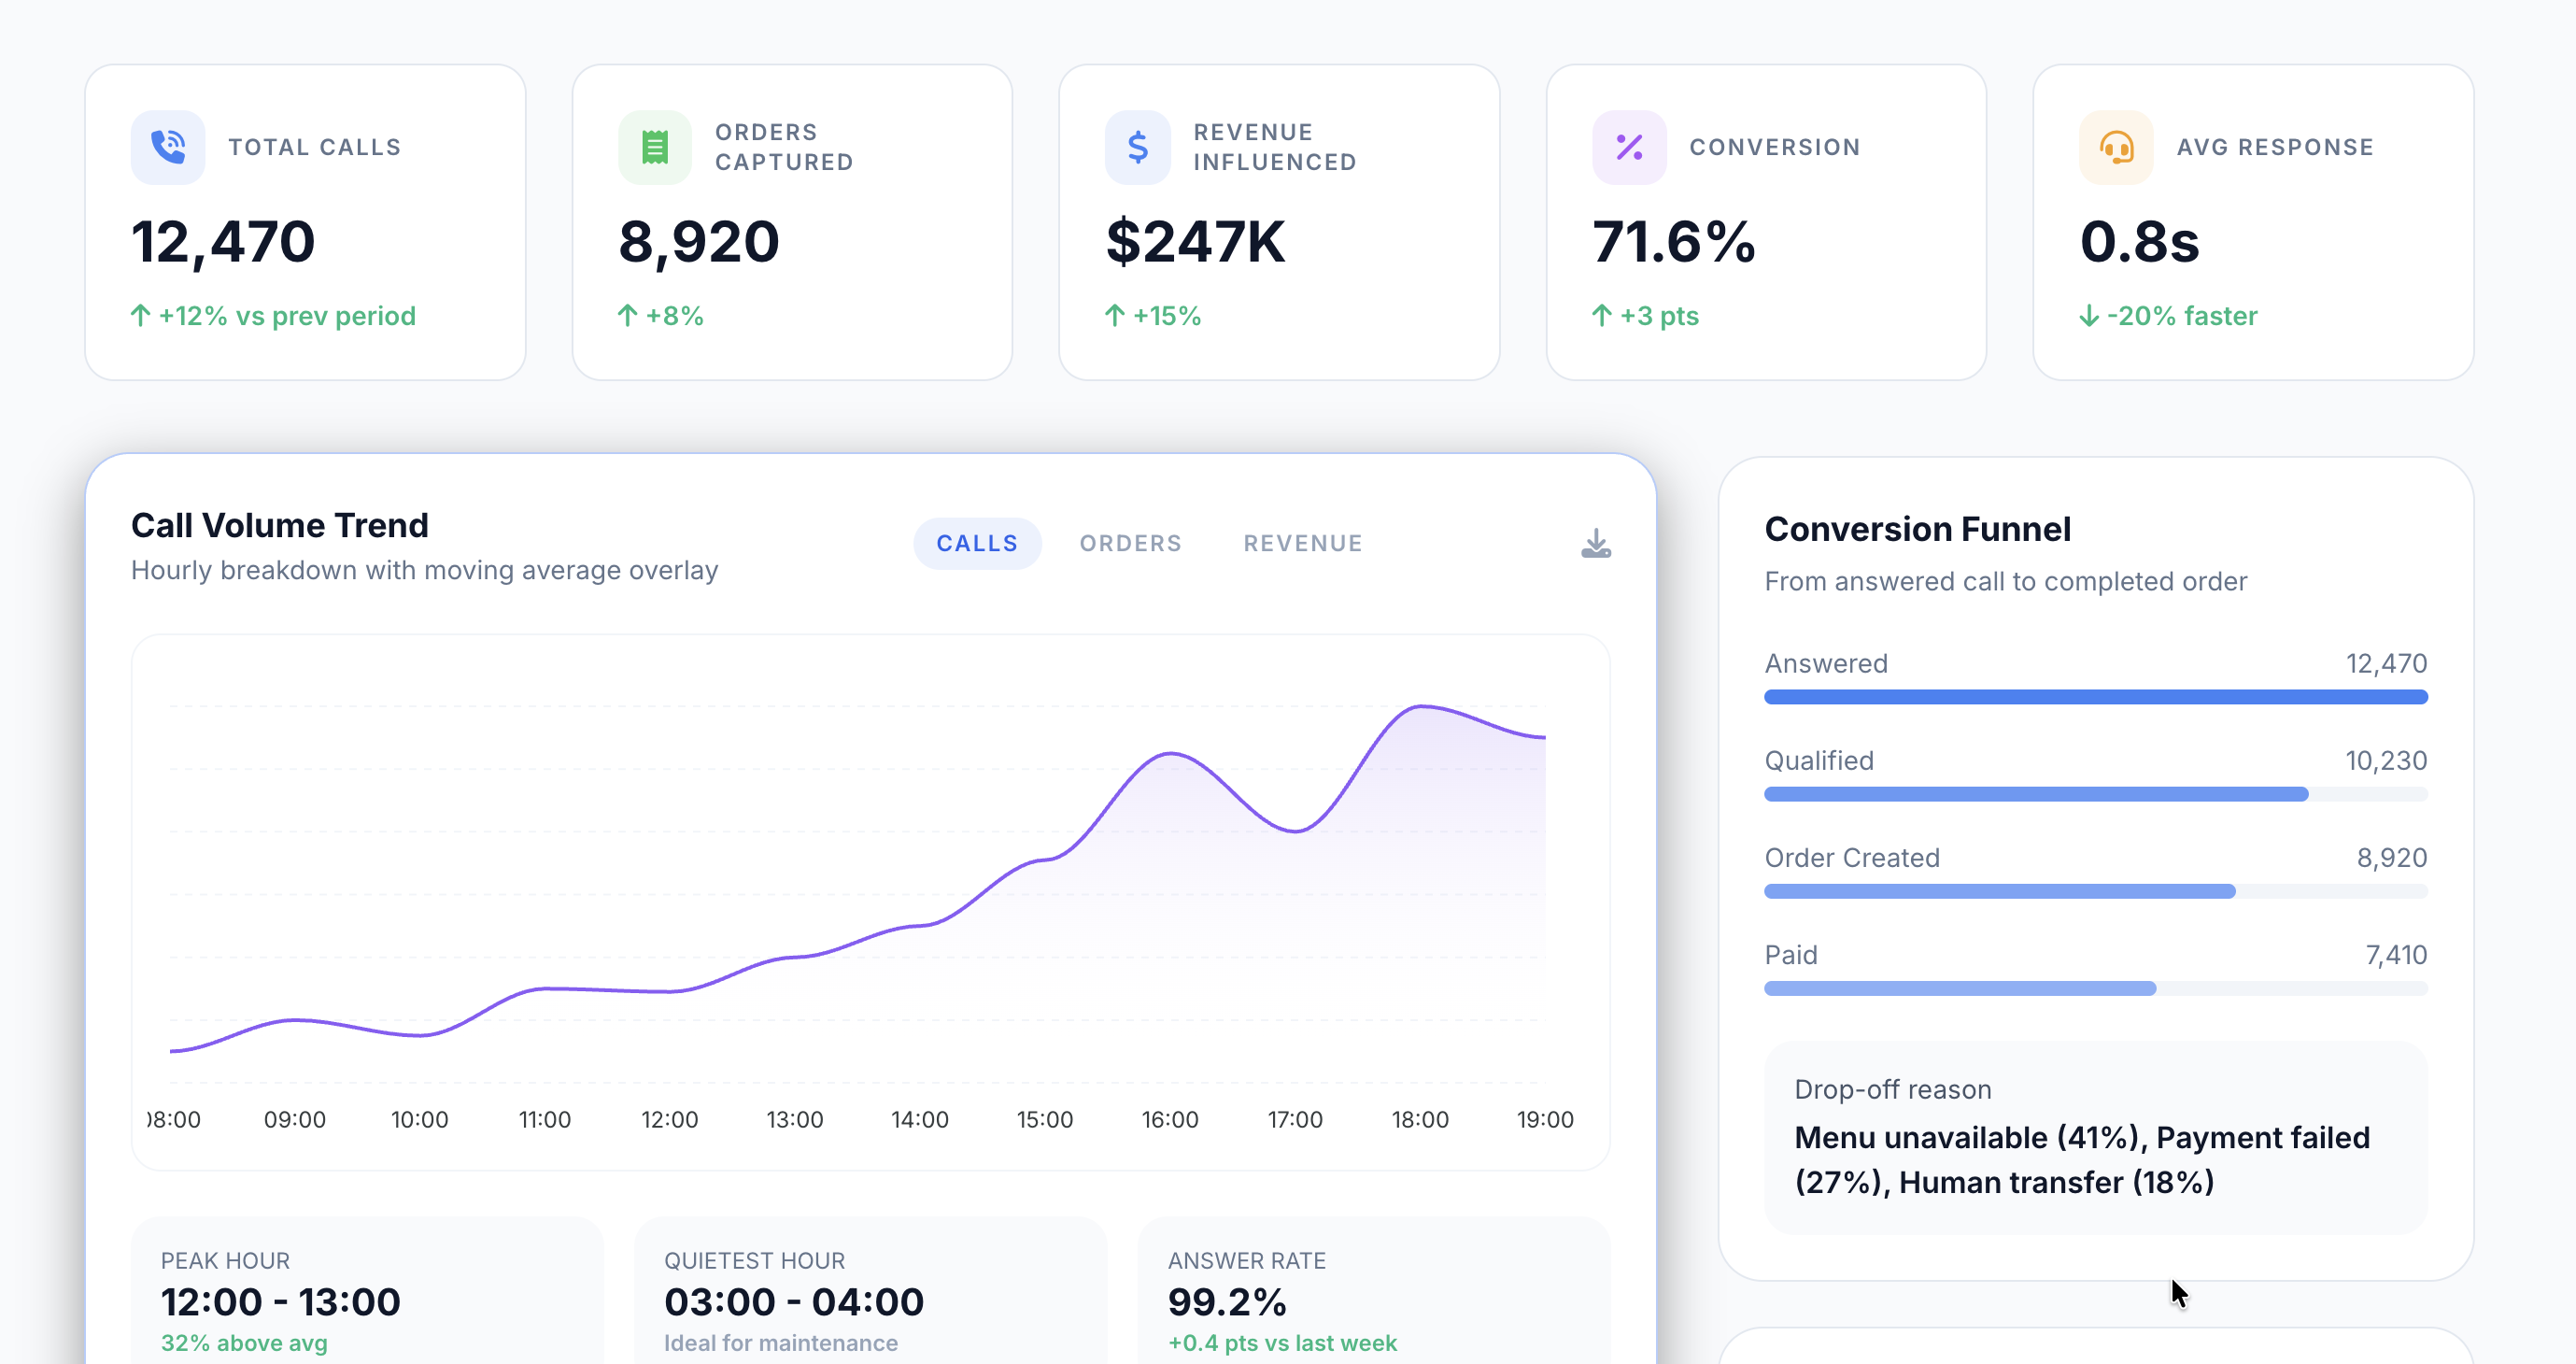Click the Conversion percentage icon
This screenshot has height=1364, width=2576.
click(1629, 147)
